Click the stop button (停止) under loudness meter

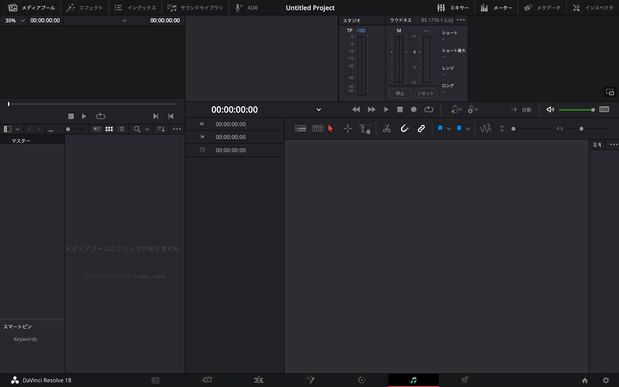pyautogui.click(x=400, y=93)
